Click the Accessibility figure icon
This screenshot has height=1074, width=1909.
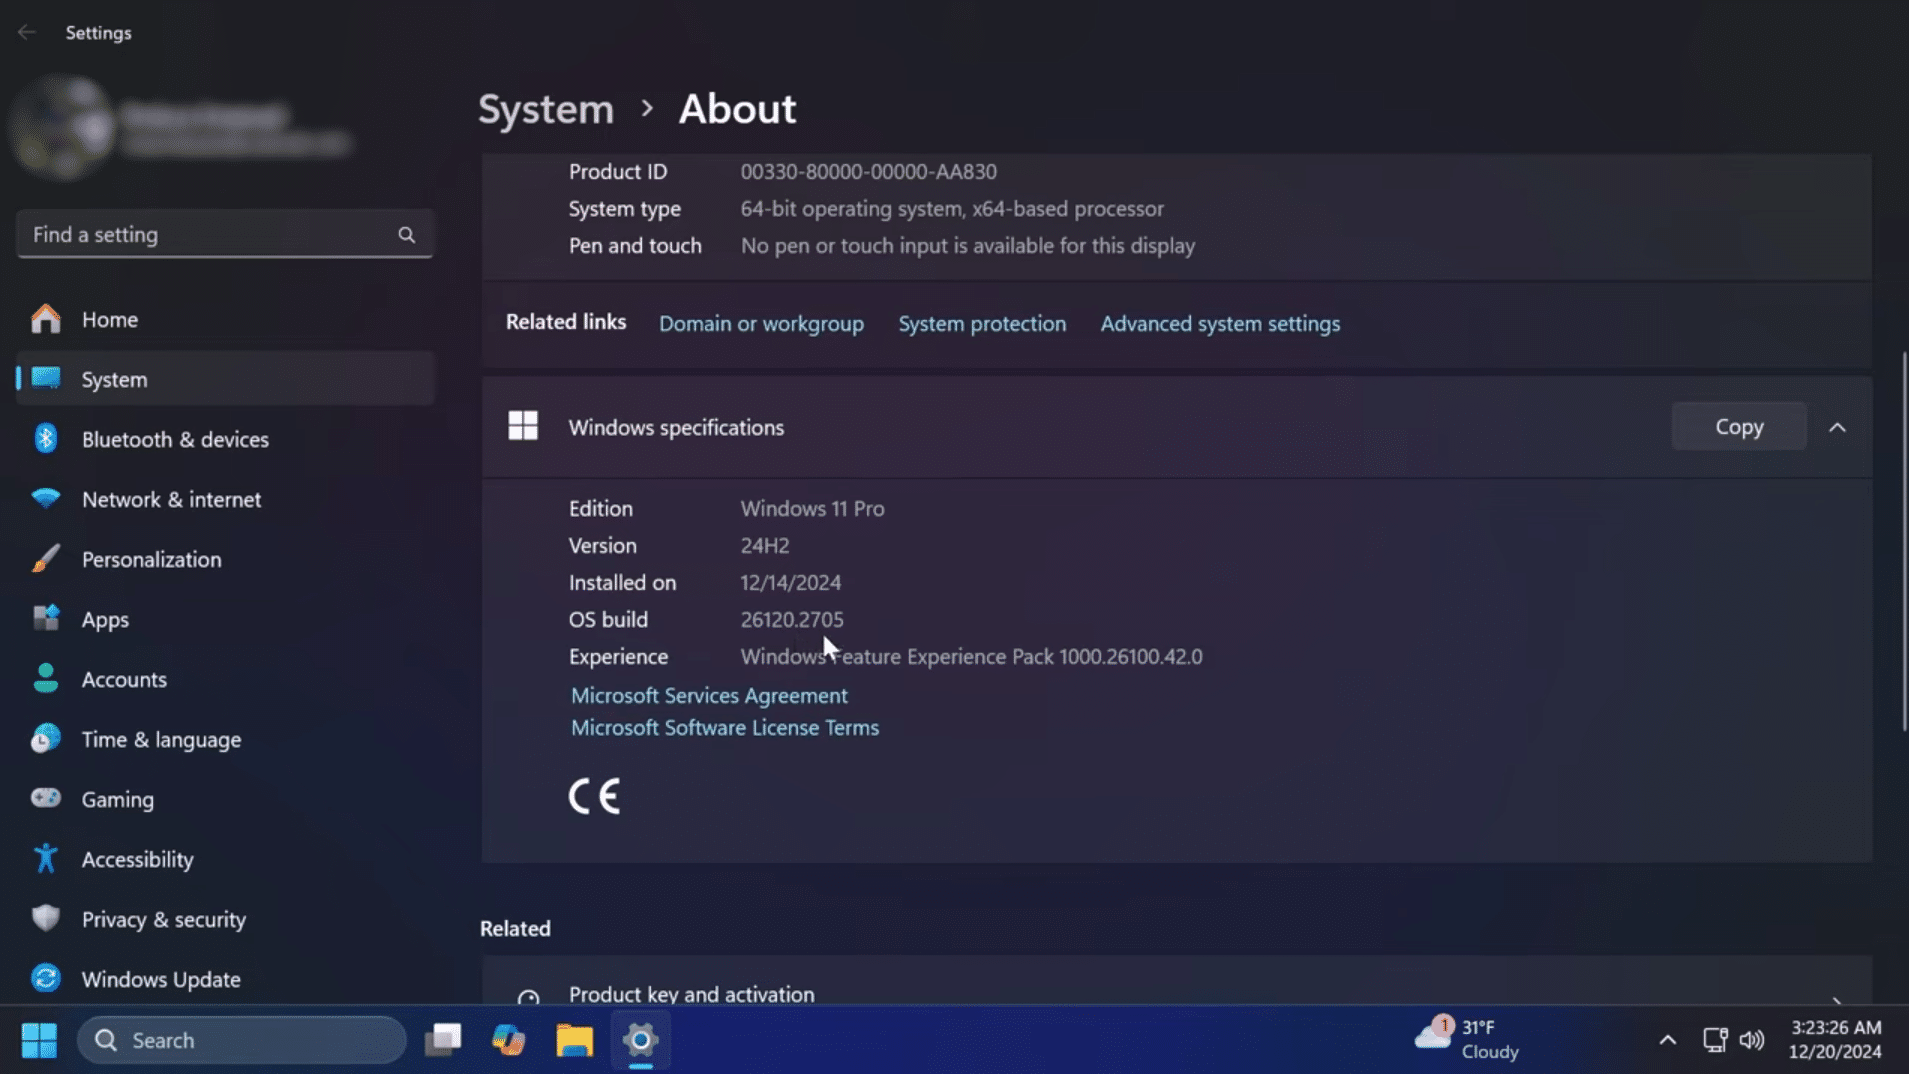(x=45, y=859)
